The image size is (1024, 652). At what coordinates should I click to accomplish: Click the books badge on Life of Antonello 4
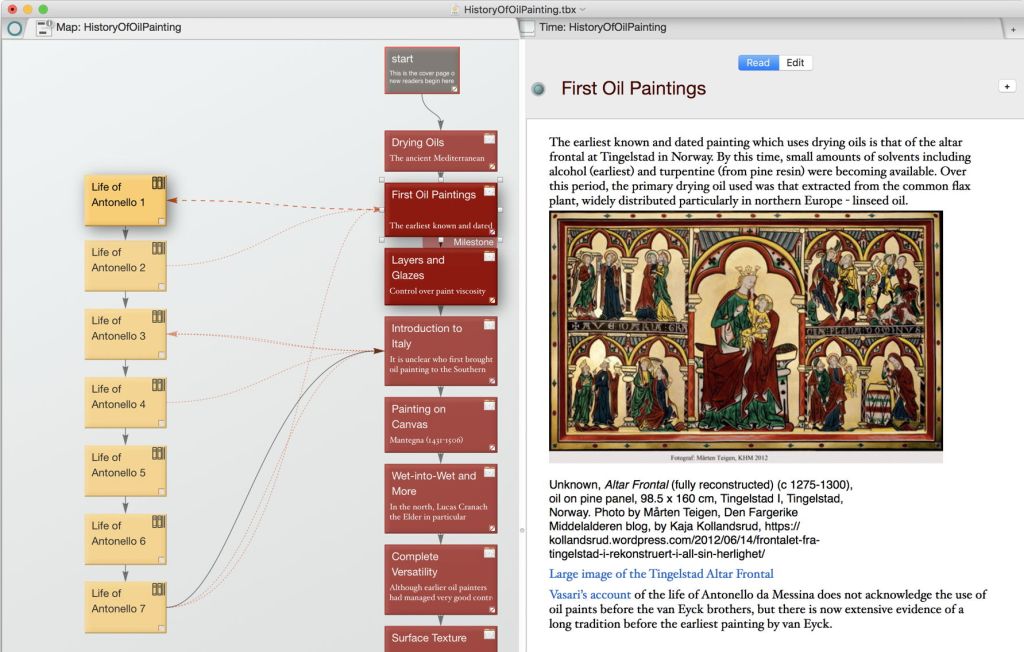click(158, 385)
